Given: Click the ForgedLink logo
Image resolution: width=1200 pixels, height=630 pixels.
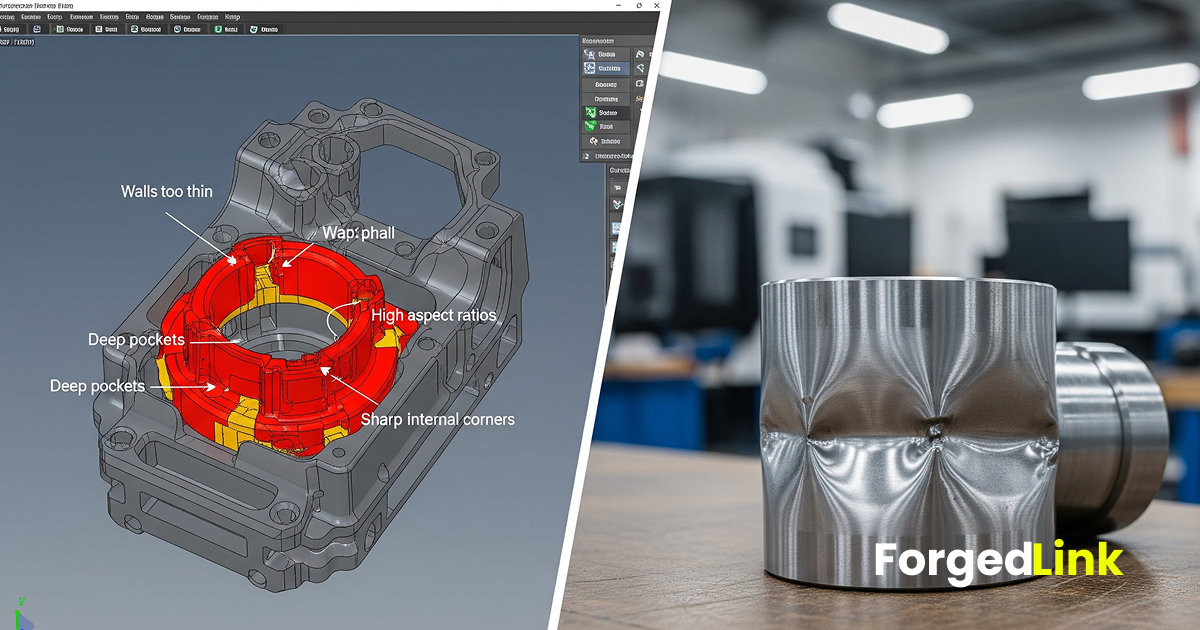Looking at the screenshot, I should 998,561.
